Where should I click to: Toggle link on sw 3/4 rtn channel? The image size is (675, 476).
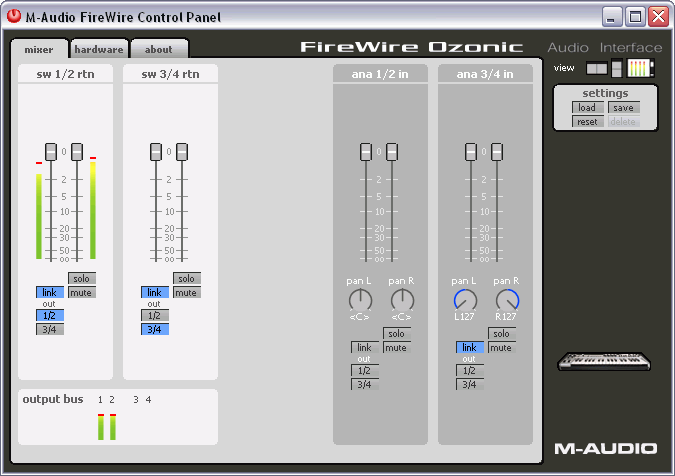(155, 293)
